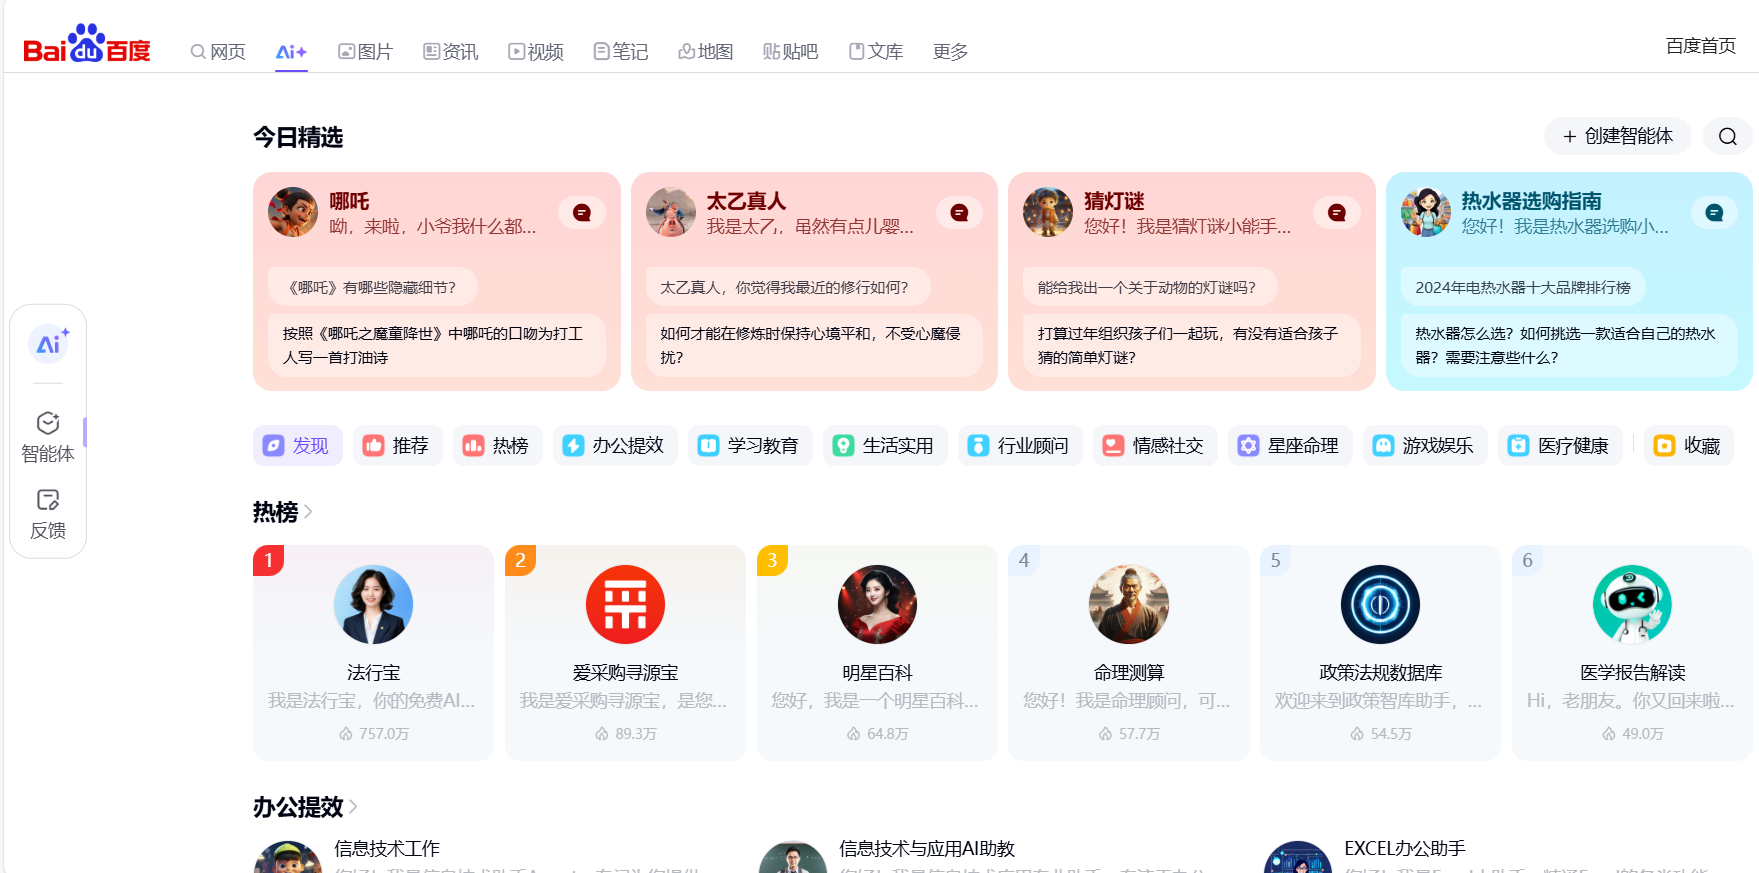Expand the 热榜 section heading arrow
Image resolution: width=1759 pixels, height=873 pixels.
coord(308,512)
